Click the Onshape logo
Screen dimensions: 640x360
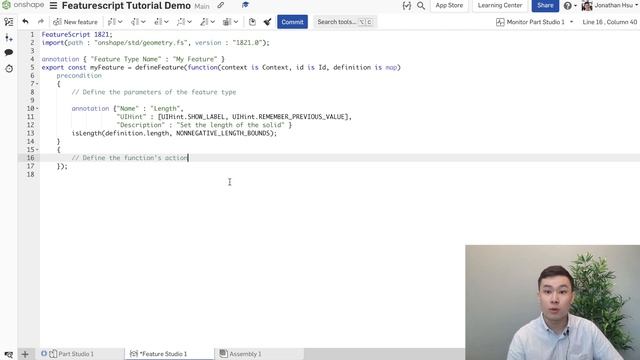pyautogui.click(x=23, y=5)
